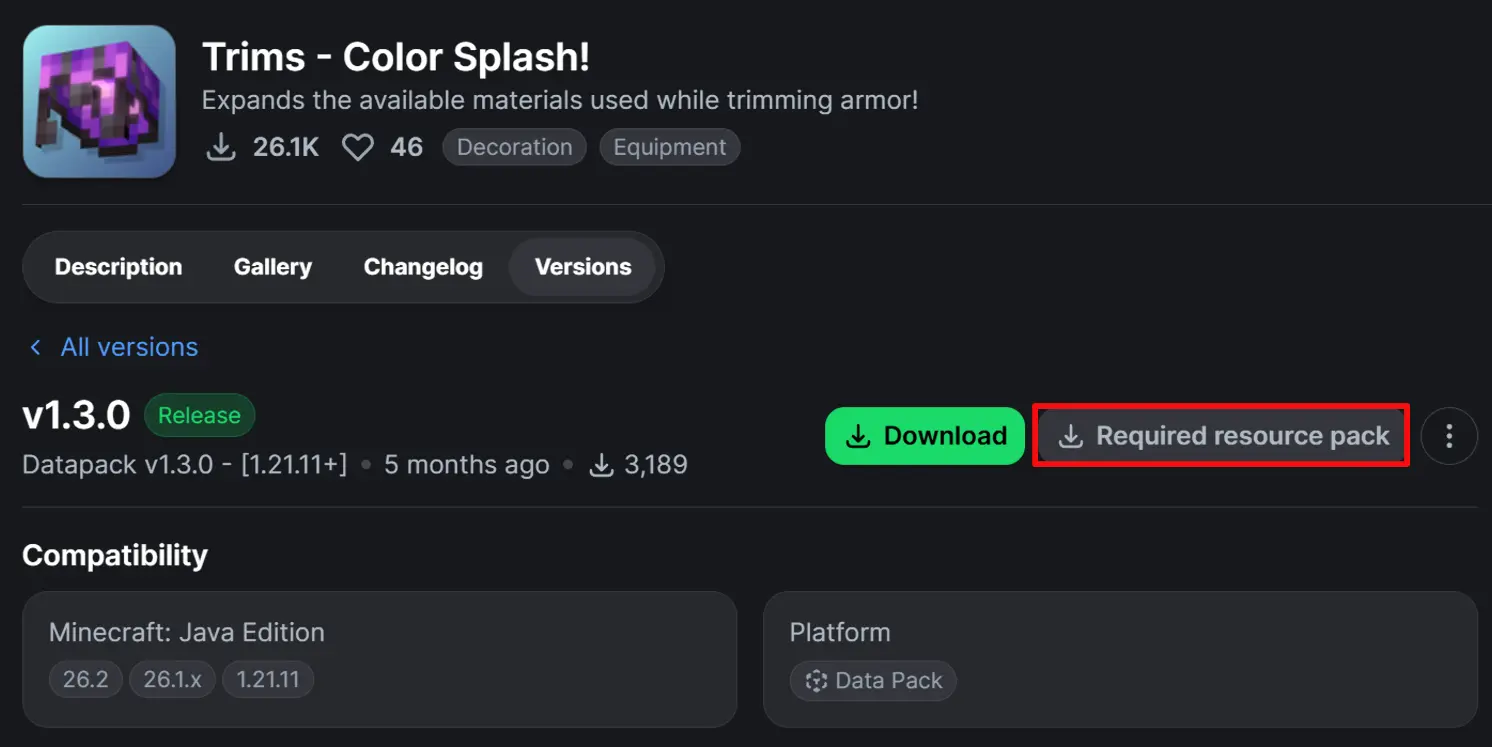Image resolution: width=1492 pixels, height=747 pixels.
Task: Click the download icon beside 3,189
Action: click(601, 465)
